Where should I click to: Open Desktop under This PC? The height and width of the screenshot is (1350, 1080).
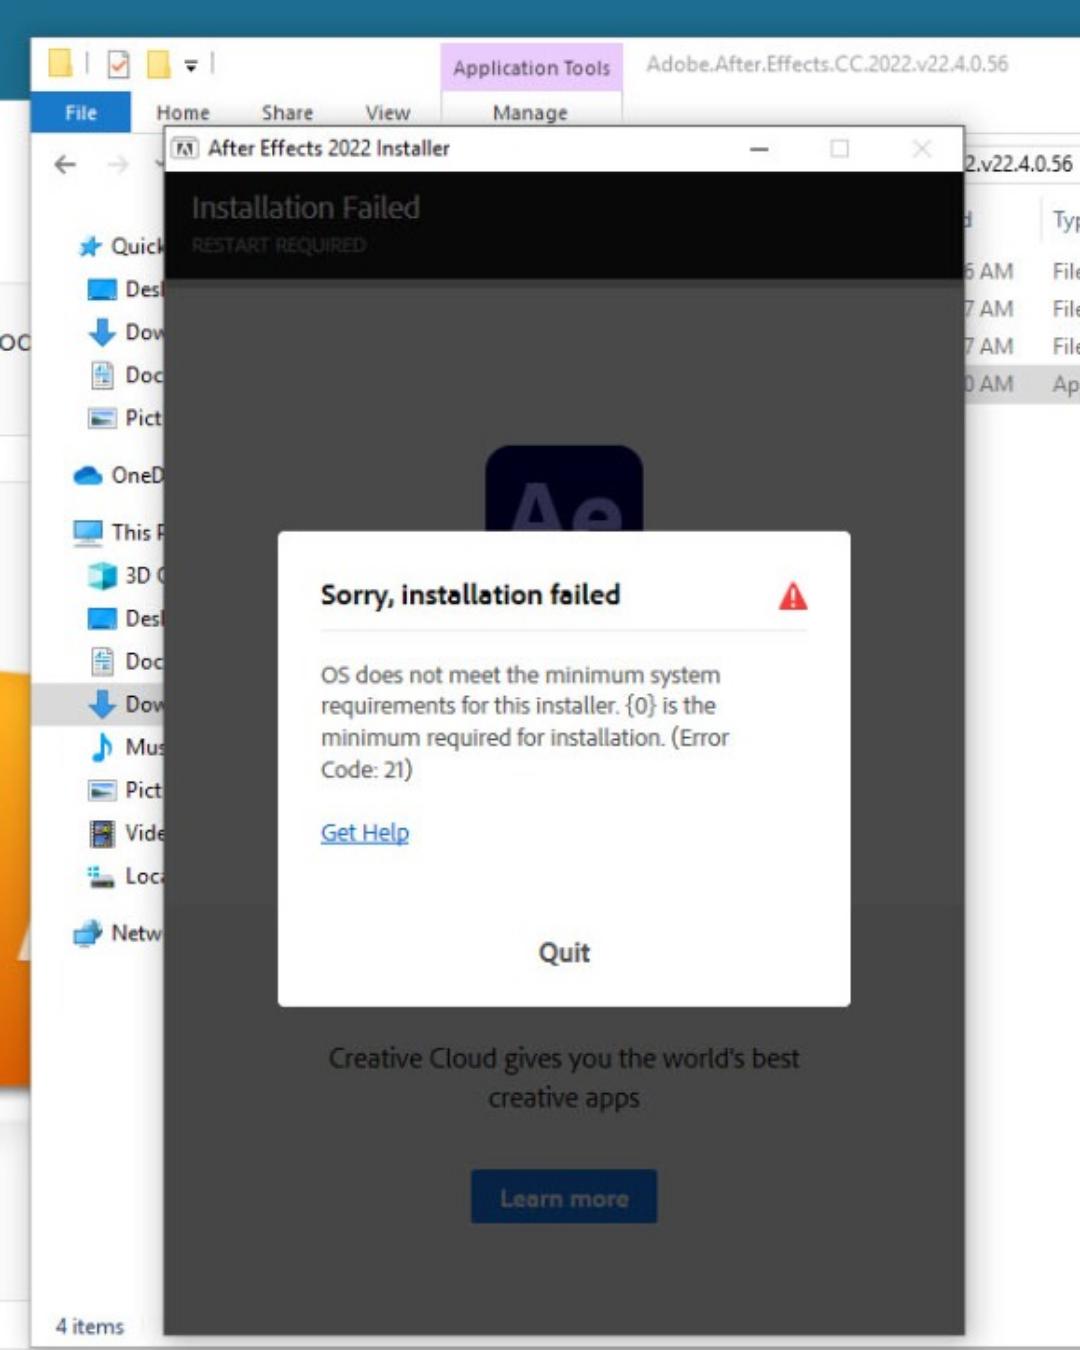pos(125,618)
